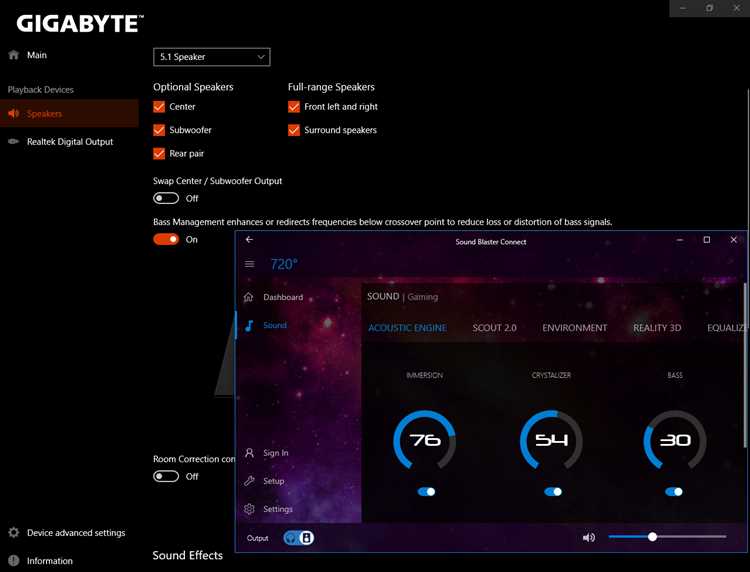The width and height of the screenshot is (750, 572).
Task: Click Sign In in Sound Blaster Connect
Action: (276, 453)
